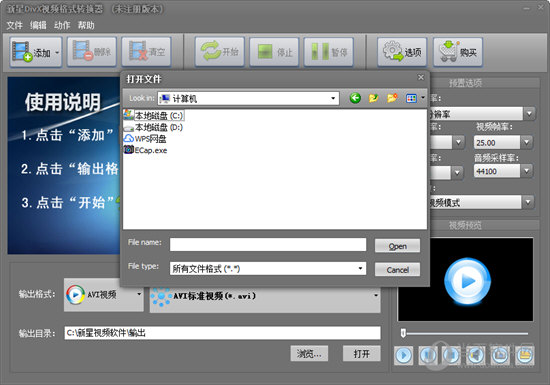
Task: Open the 帮助 menu
Action: point(86,25)
